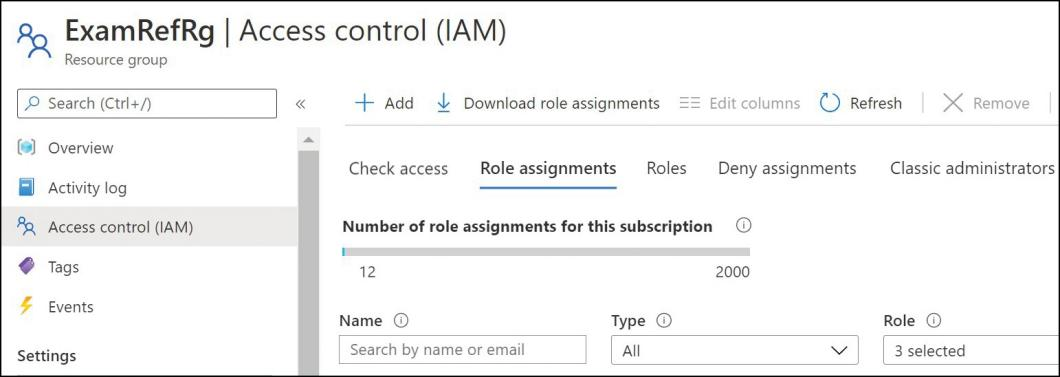Select Access control (IAM) in sidebar
The width and height of the screenshot is (1060, 377).
tap(149, 226)
